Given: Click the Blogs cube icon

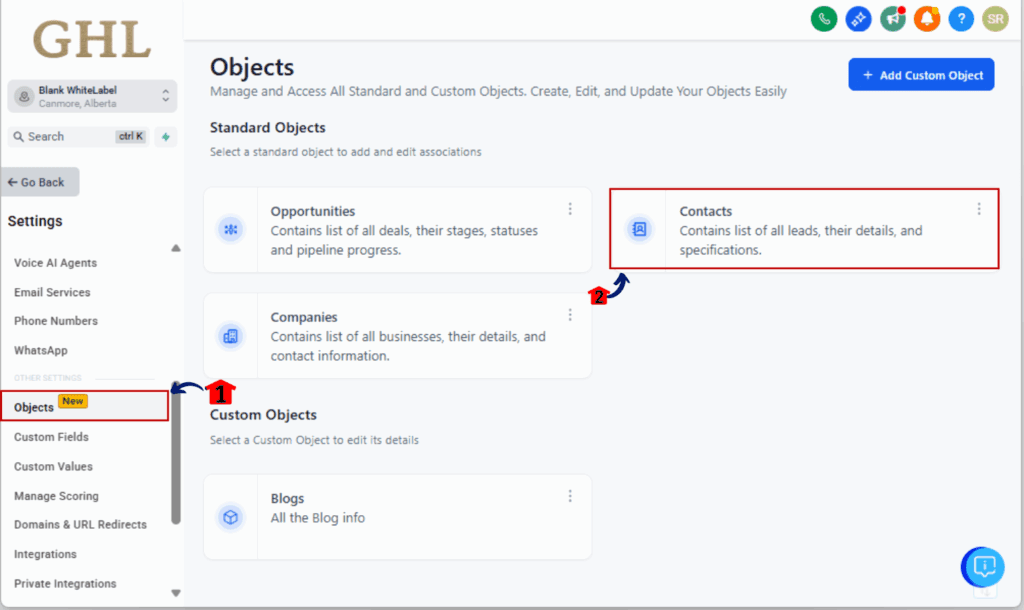Looking at the screenshot, I should pos(231,517).
